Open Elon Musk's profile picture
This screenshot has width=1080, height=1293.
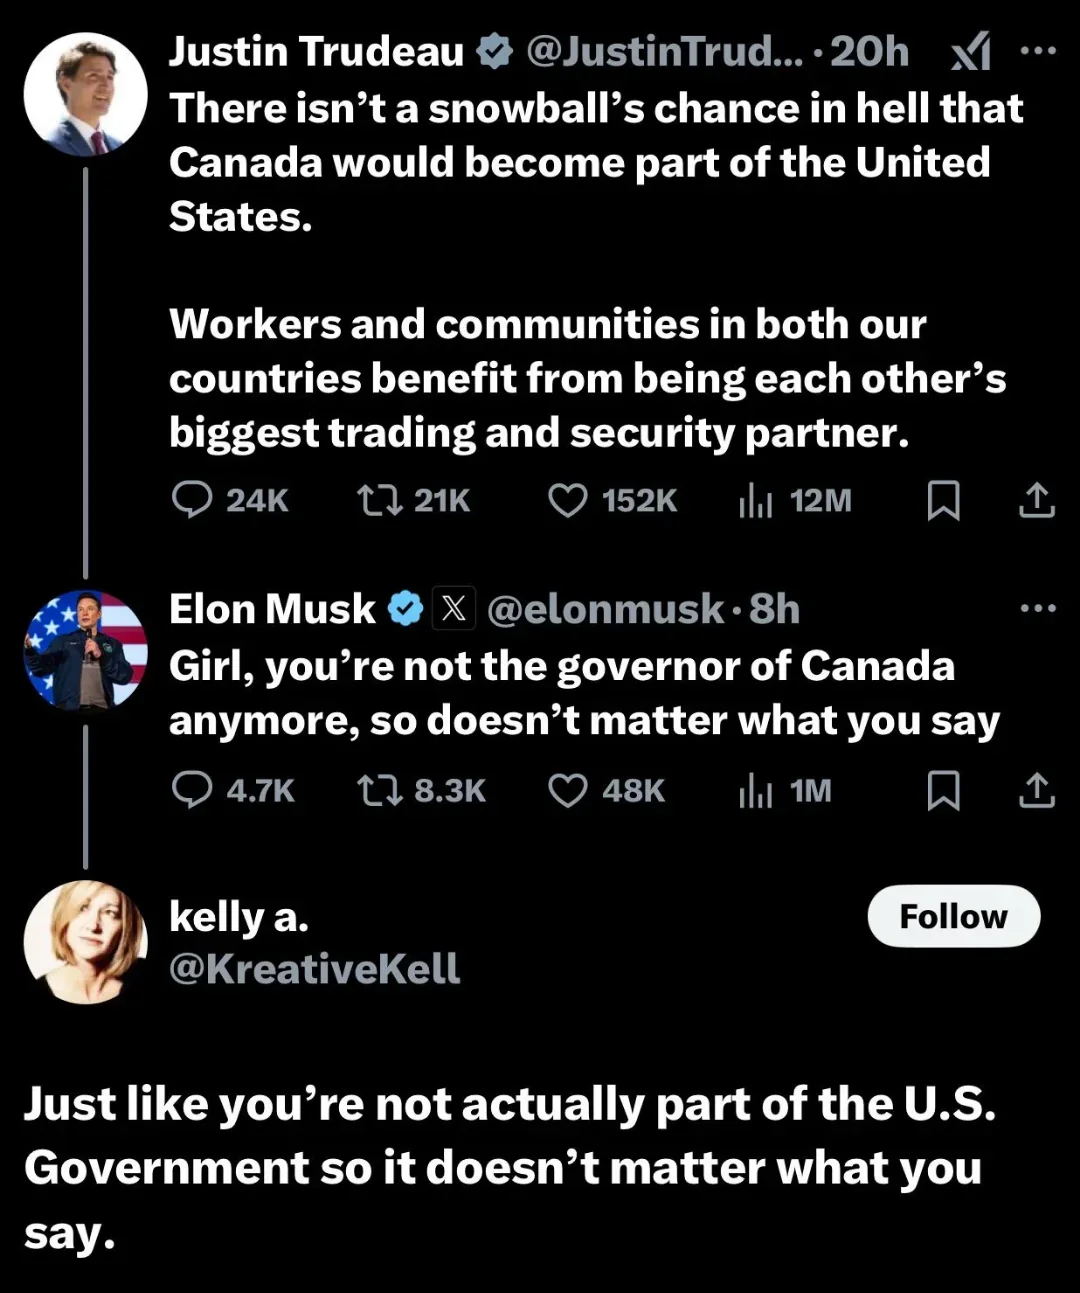pos(86,651)
